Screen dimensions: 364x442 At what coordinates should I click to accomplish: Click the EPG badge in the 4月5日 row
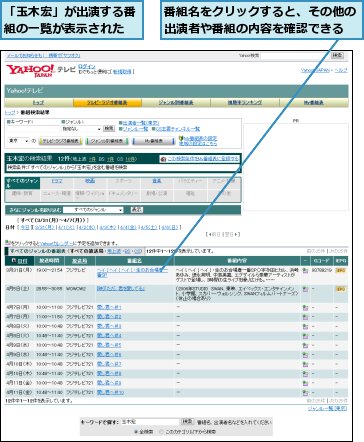tap(341, 289)
